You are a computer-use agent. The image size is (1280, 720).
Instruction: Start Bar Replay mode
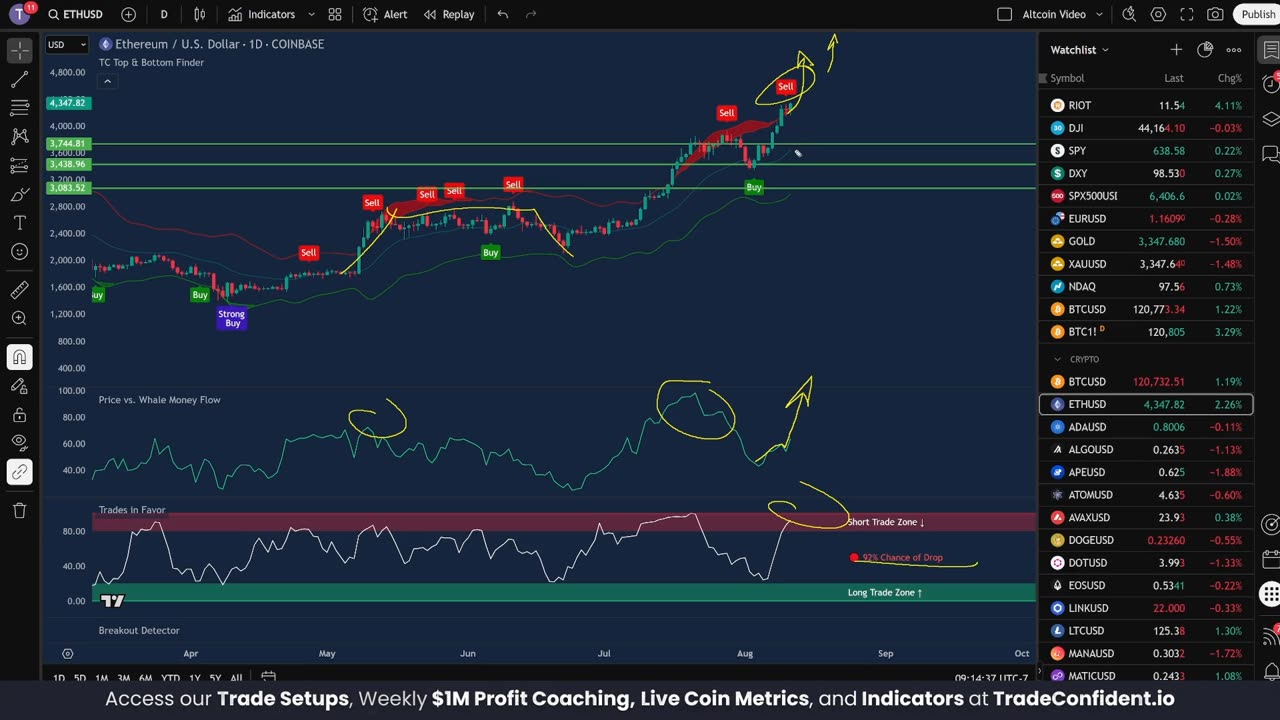click(x=449, y=14)
